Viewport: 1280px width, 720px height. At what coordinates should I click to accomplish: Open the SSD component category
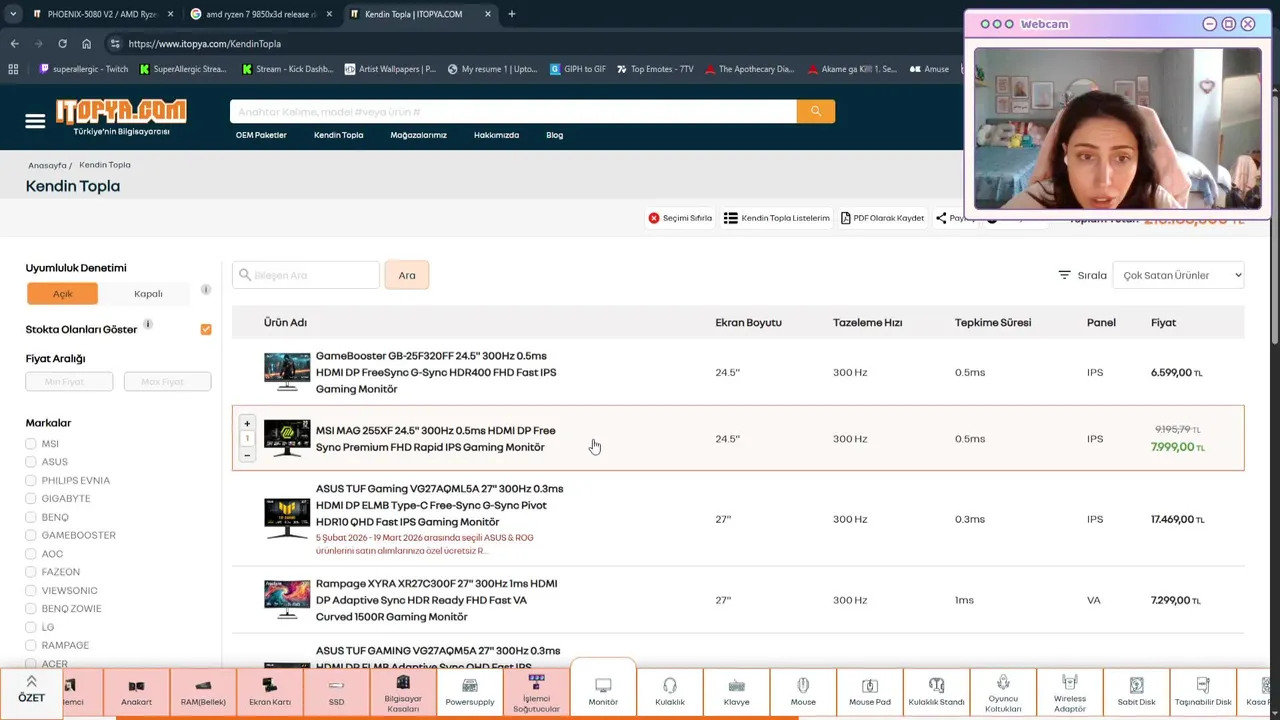[x=336, y=692]
